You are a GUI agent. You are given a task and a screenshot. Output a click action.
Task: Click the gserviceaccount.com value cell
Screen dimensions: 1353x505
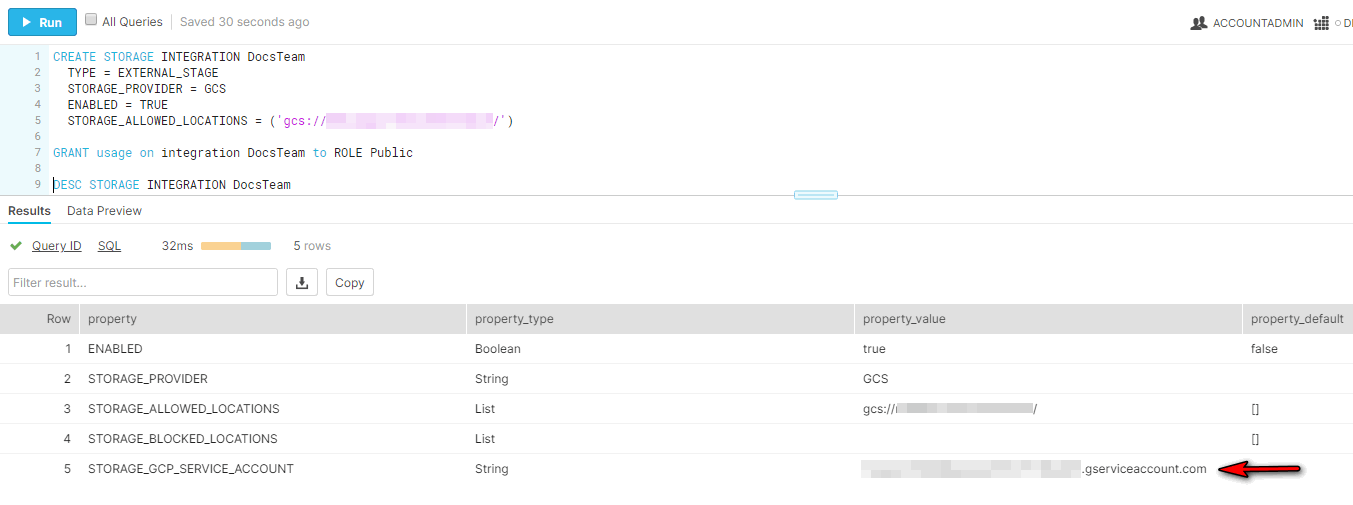[1047, 469]
